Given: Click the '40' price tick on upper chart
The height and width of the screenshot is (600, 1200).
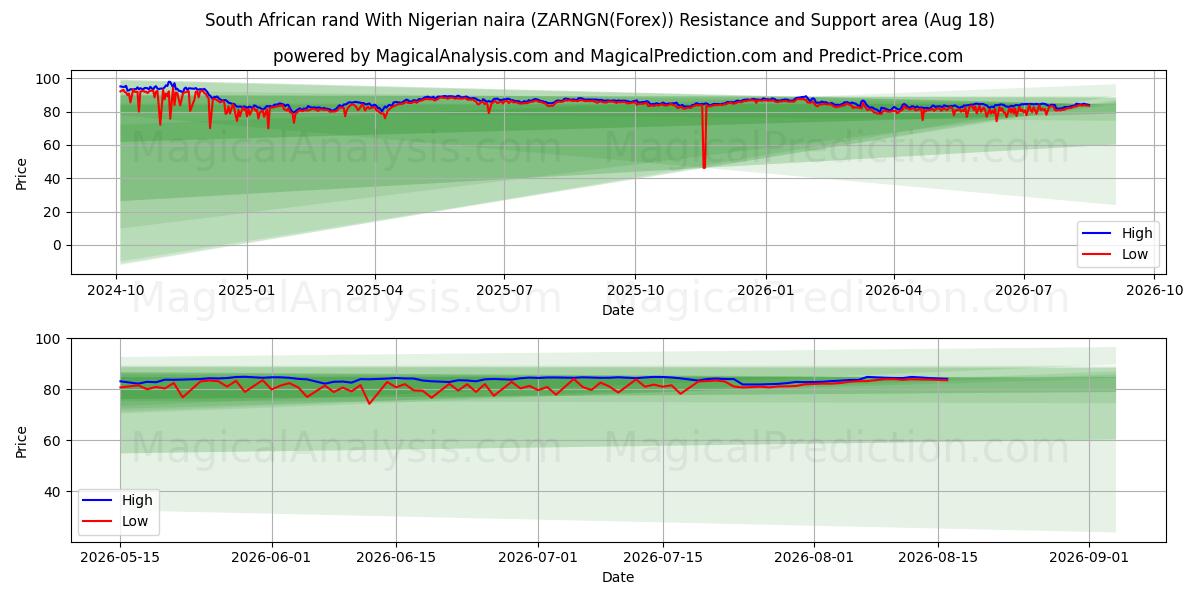Looking at the screenshot, I should tap(54, 179).
